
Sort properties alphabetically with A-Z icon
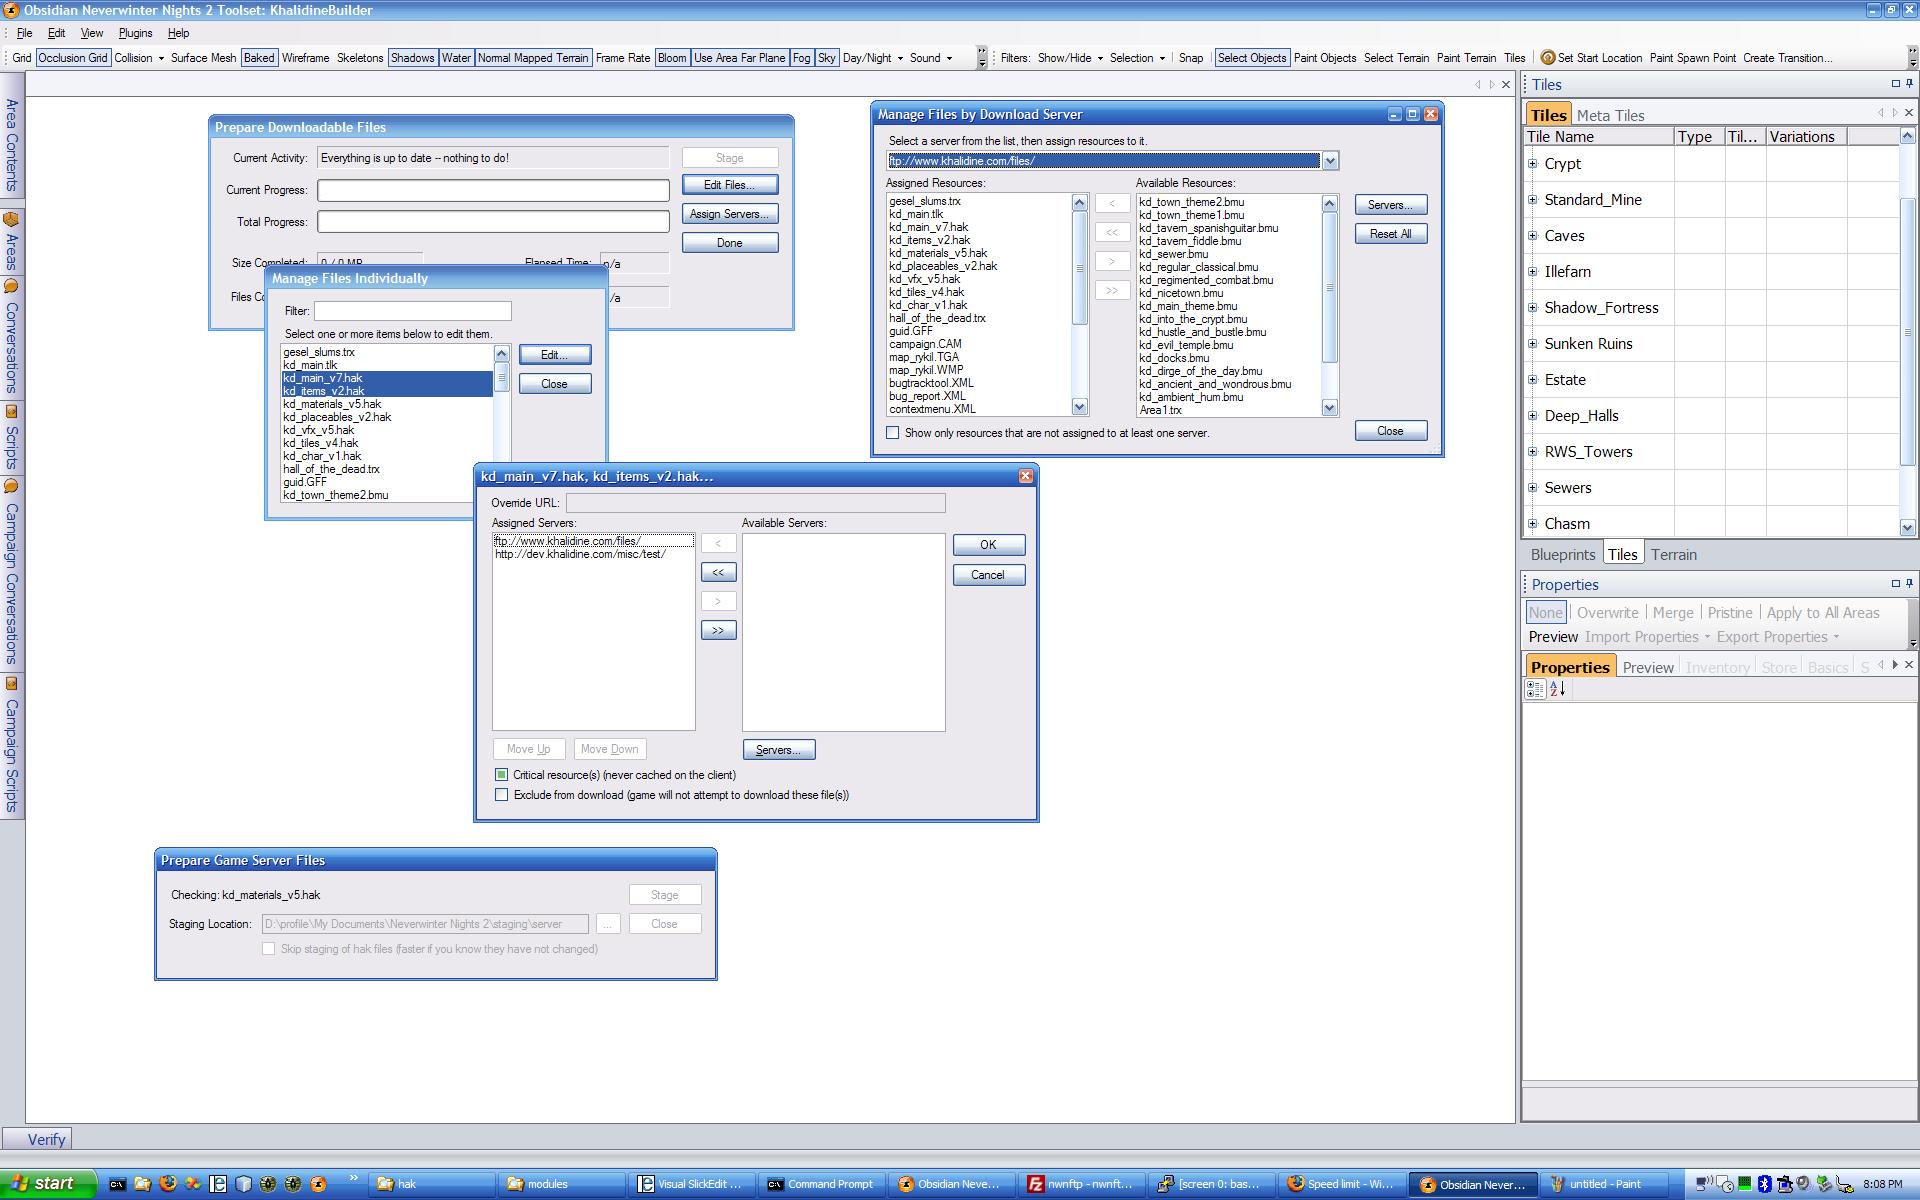(1557, 689)
